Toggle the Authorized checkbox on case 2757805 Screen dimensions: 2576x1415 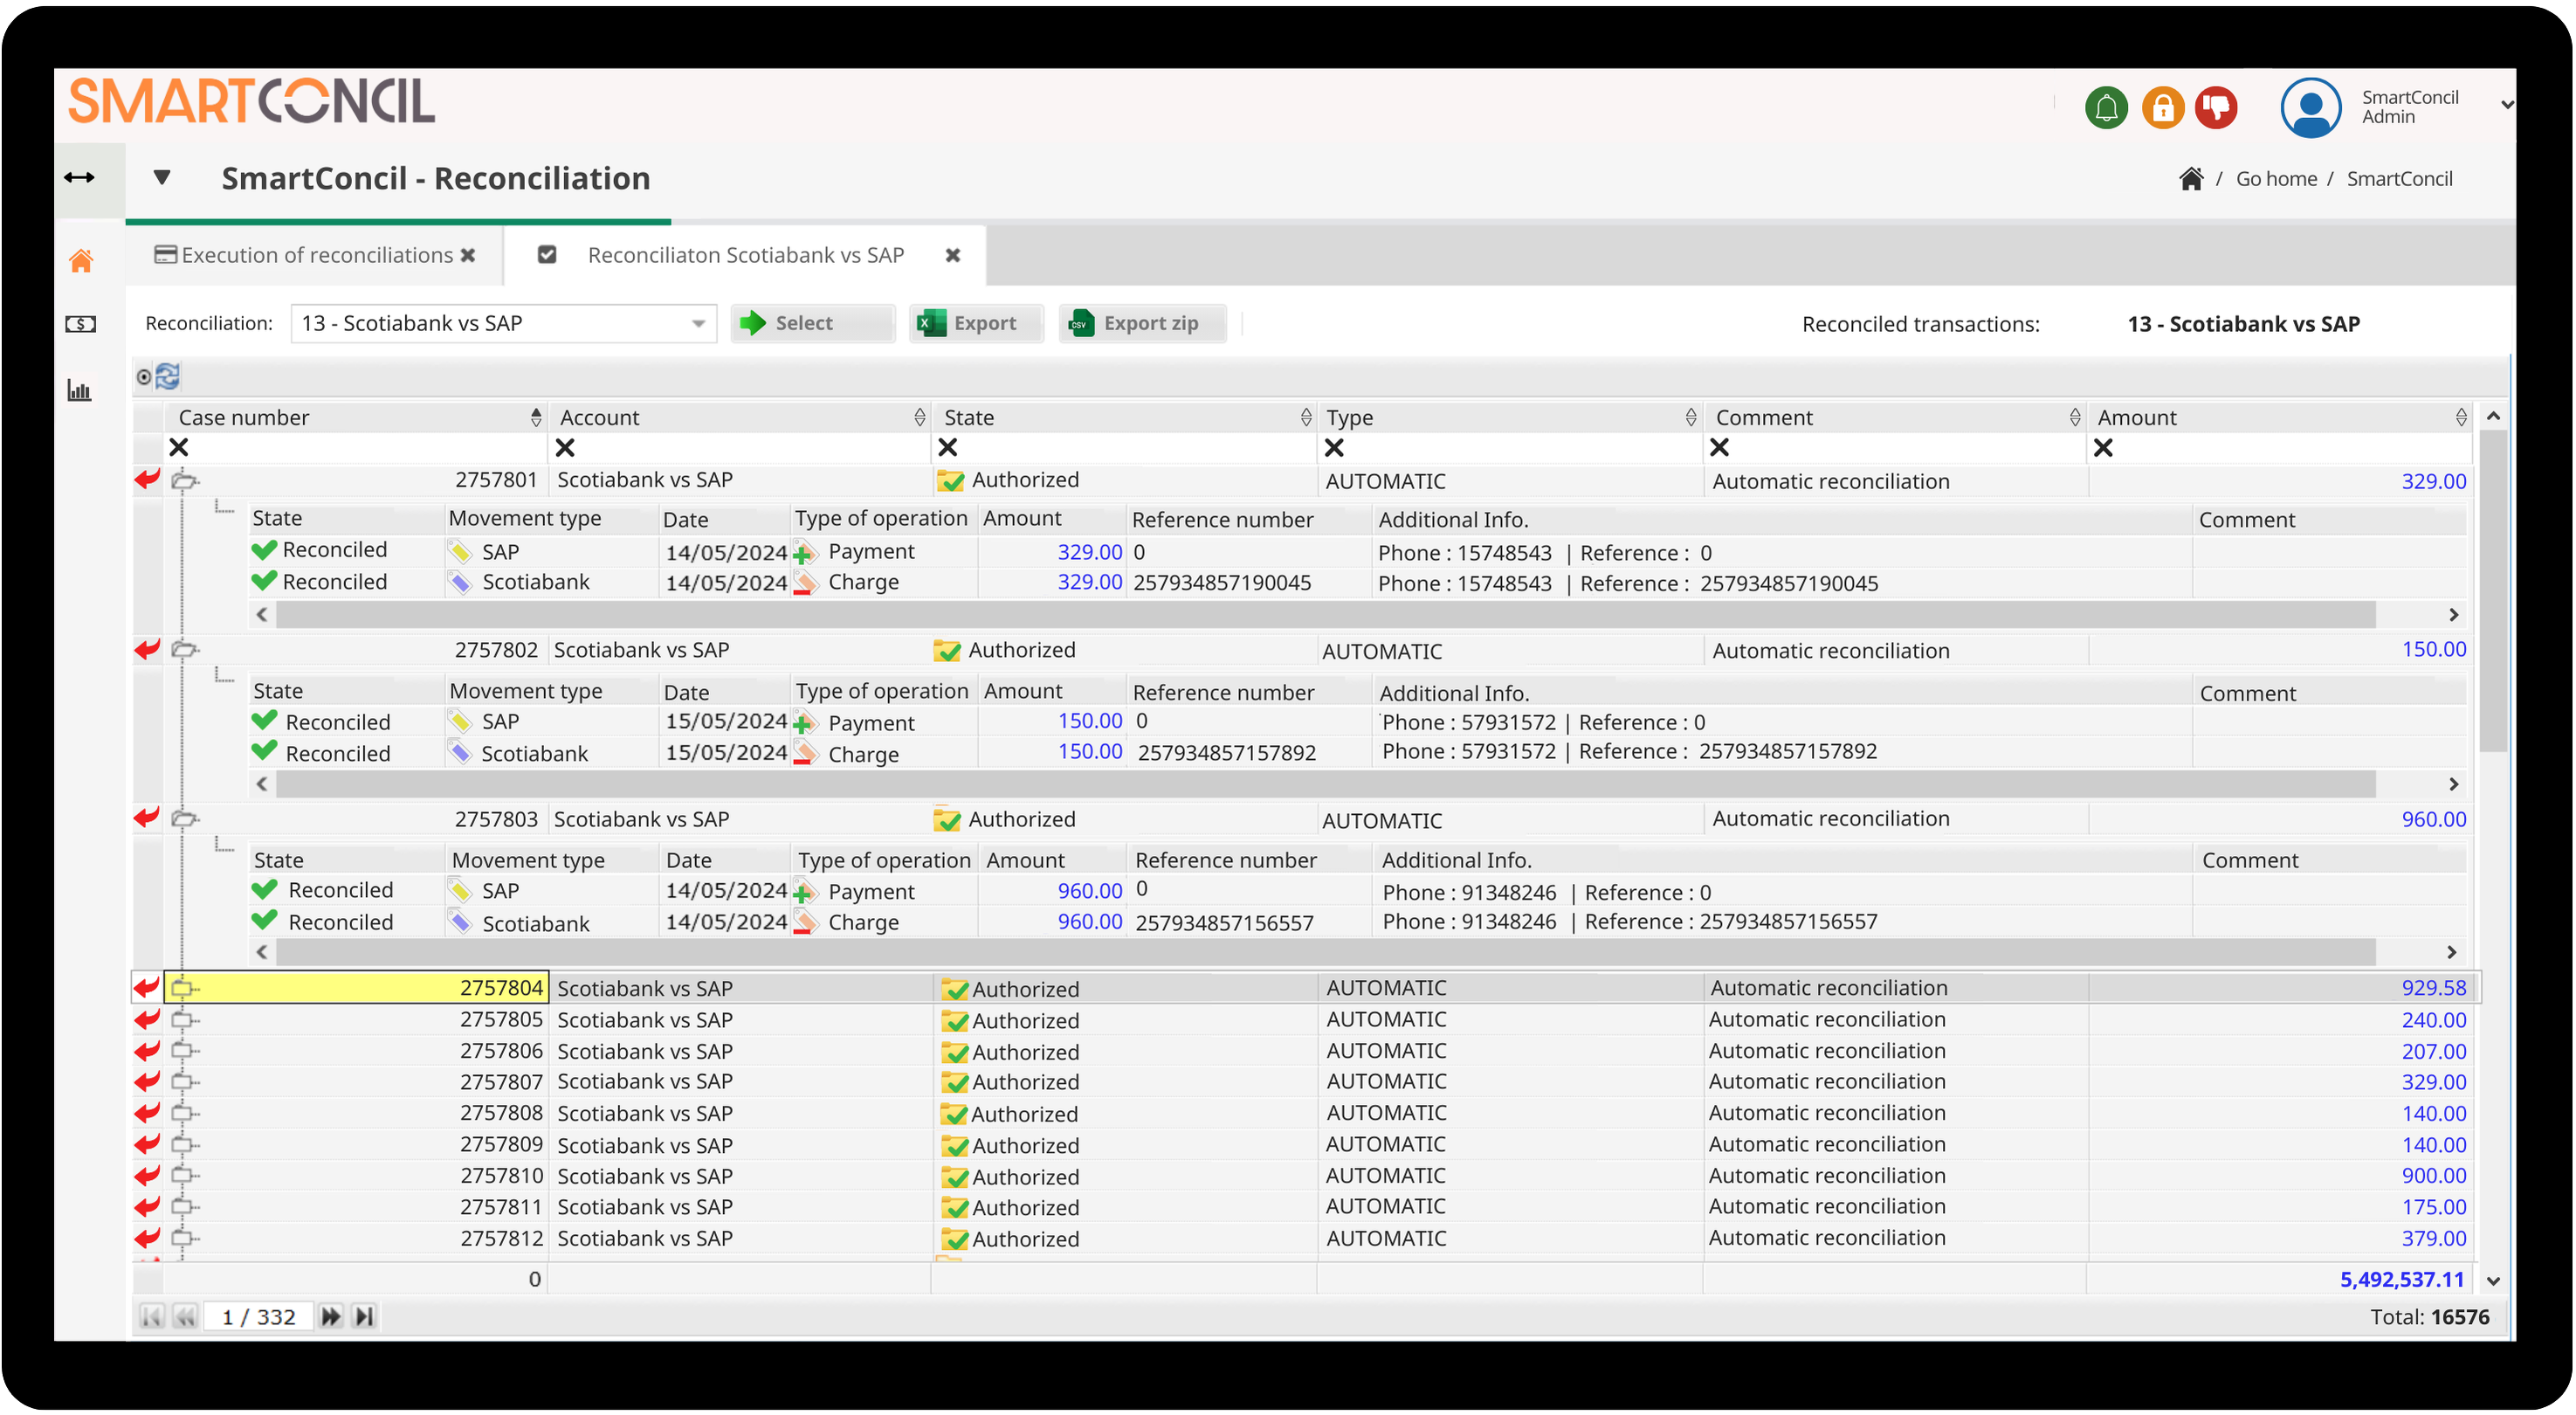955,1020
